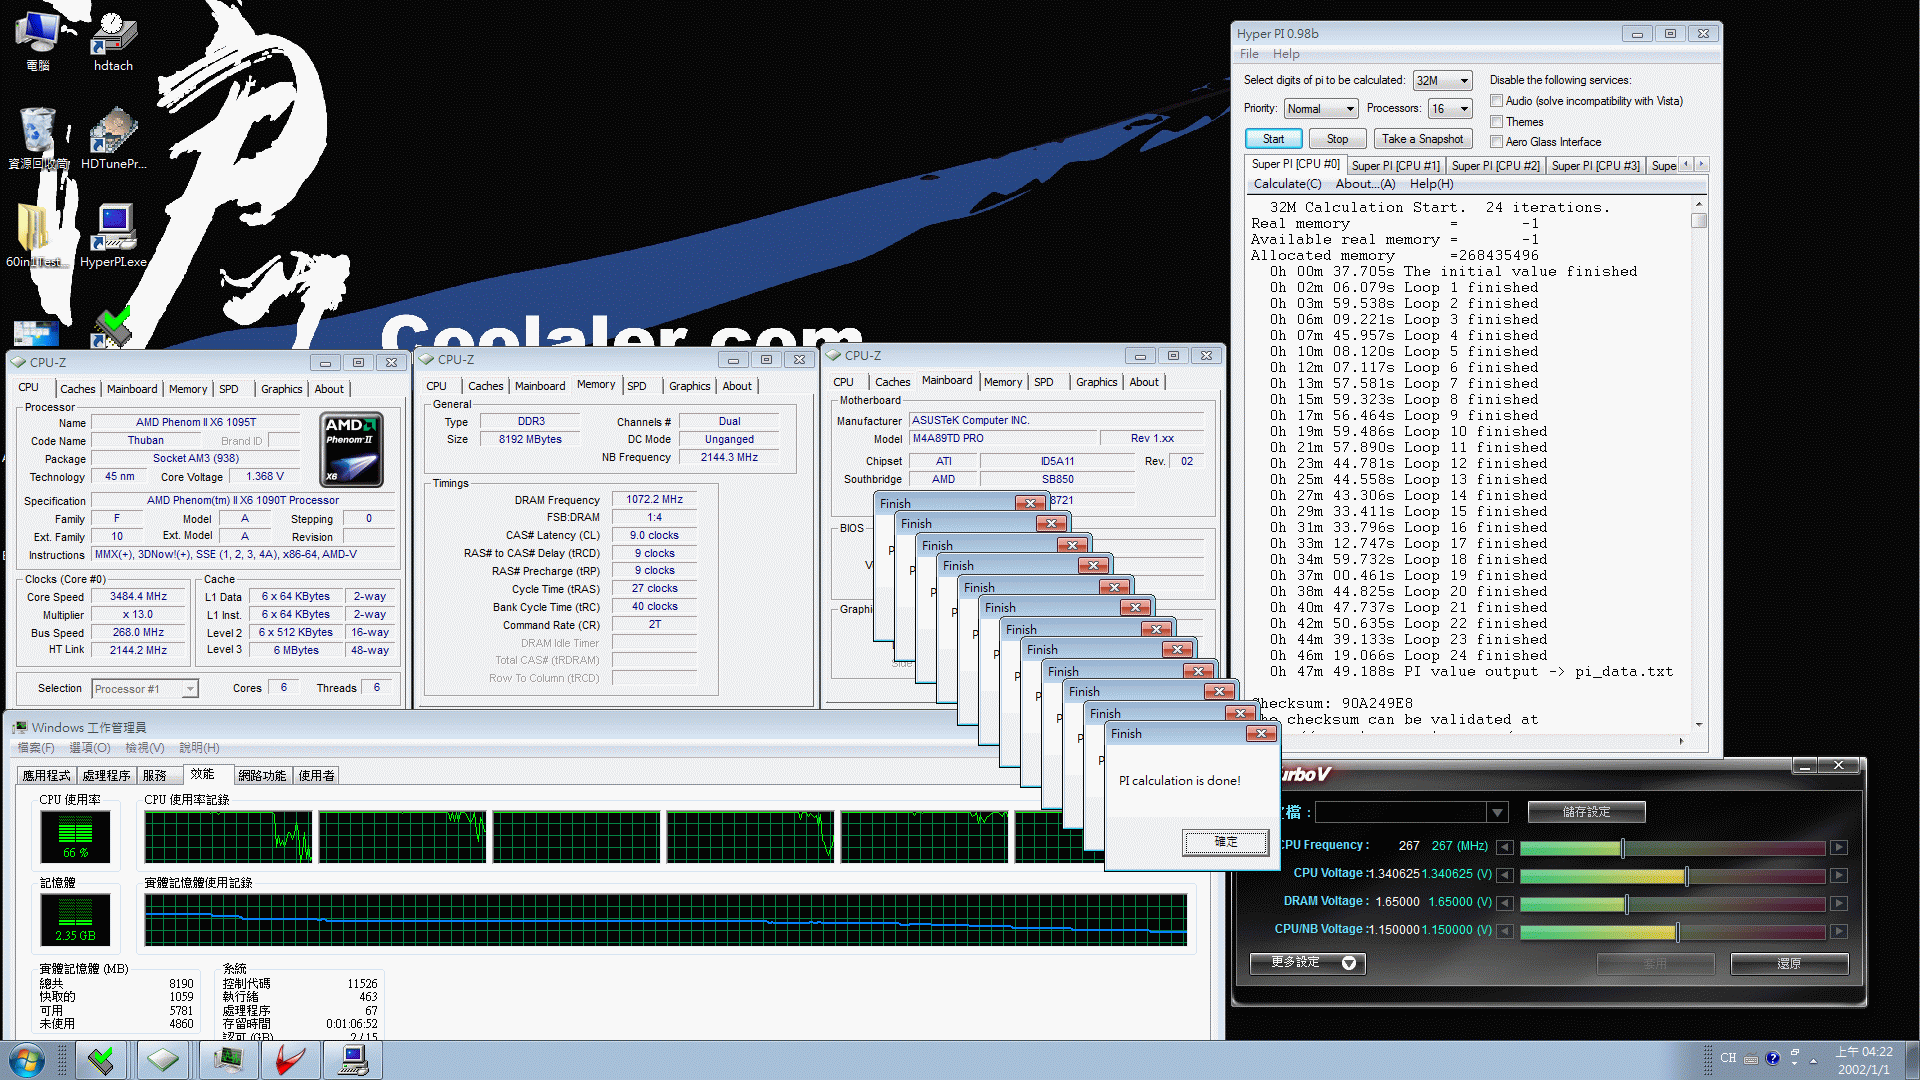Decrease CPU/NB Voltage with left arrow
The width and height of the screenshot is (1920, 1080).
1504,931
